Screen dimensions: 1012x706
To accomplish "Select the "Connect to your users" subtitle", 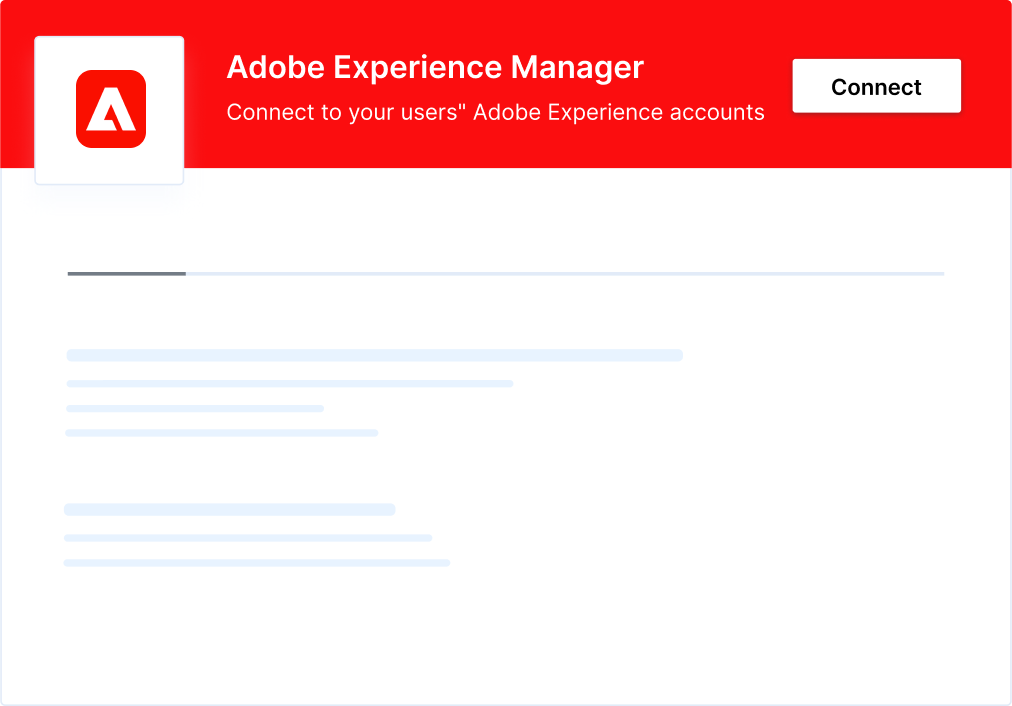I will pyautogui.click(x=495, y=112).
